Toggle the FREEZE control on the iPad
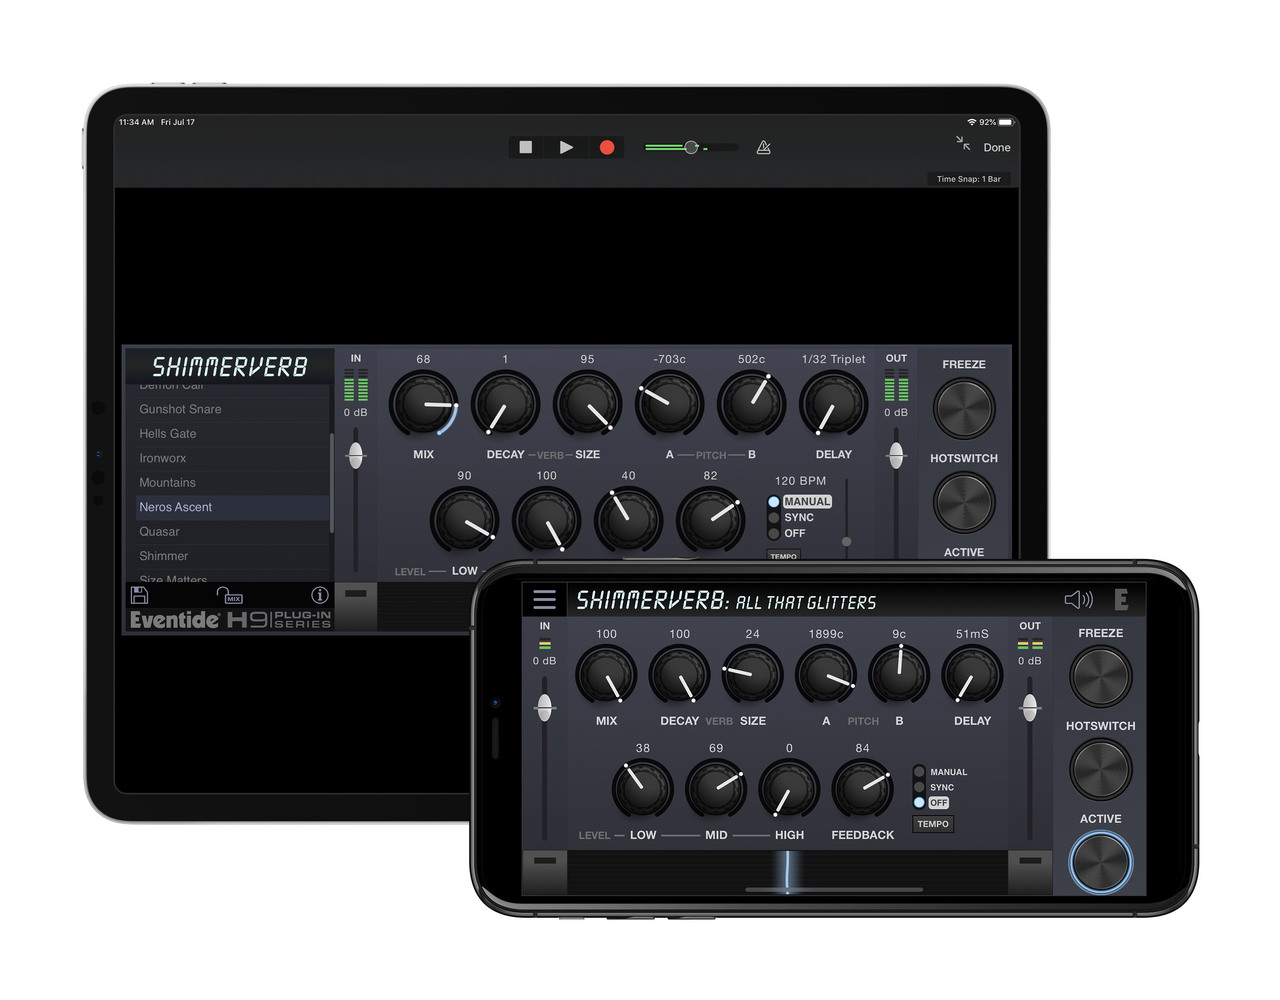 click(963, 407)
